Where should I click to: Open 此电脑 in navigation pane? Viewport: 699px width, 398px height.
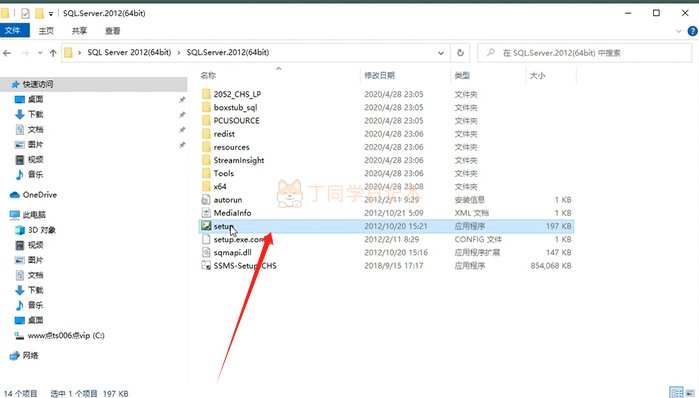click(x=34, y=215)
